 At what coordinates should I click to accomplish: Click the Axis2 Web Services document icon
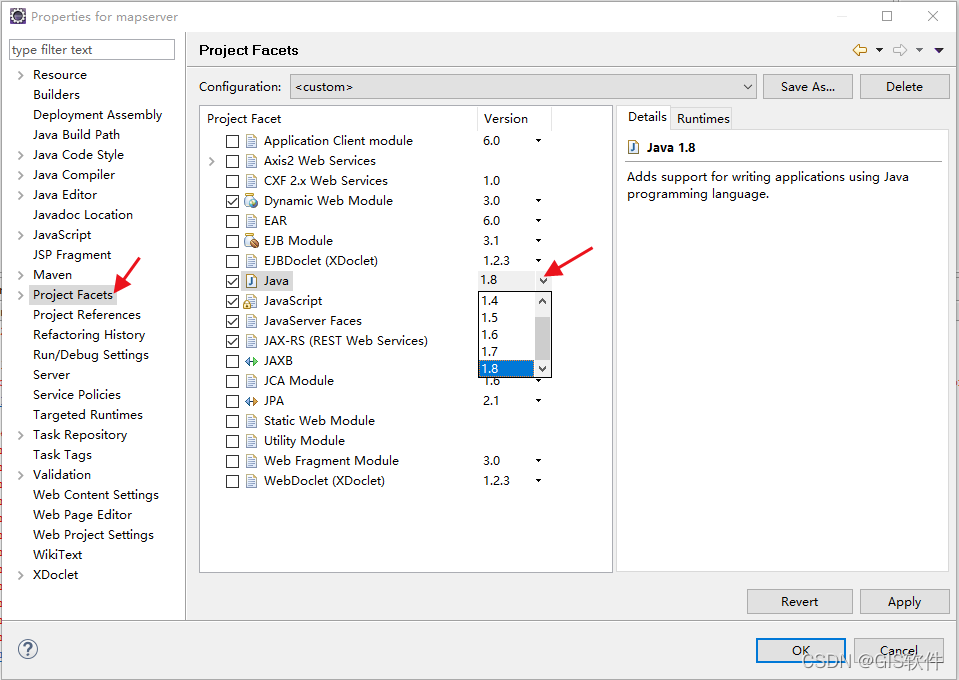[x=251, y=161]
